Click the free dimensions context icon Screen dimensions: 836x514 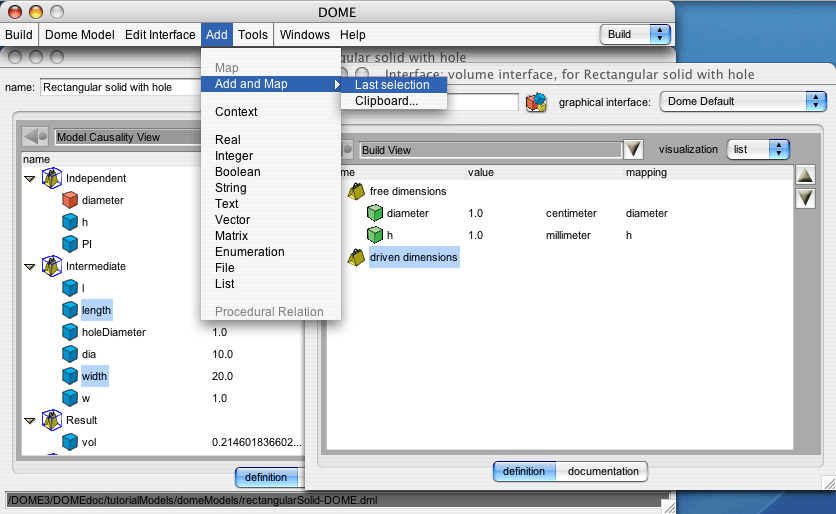356,191
